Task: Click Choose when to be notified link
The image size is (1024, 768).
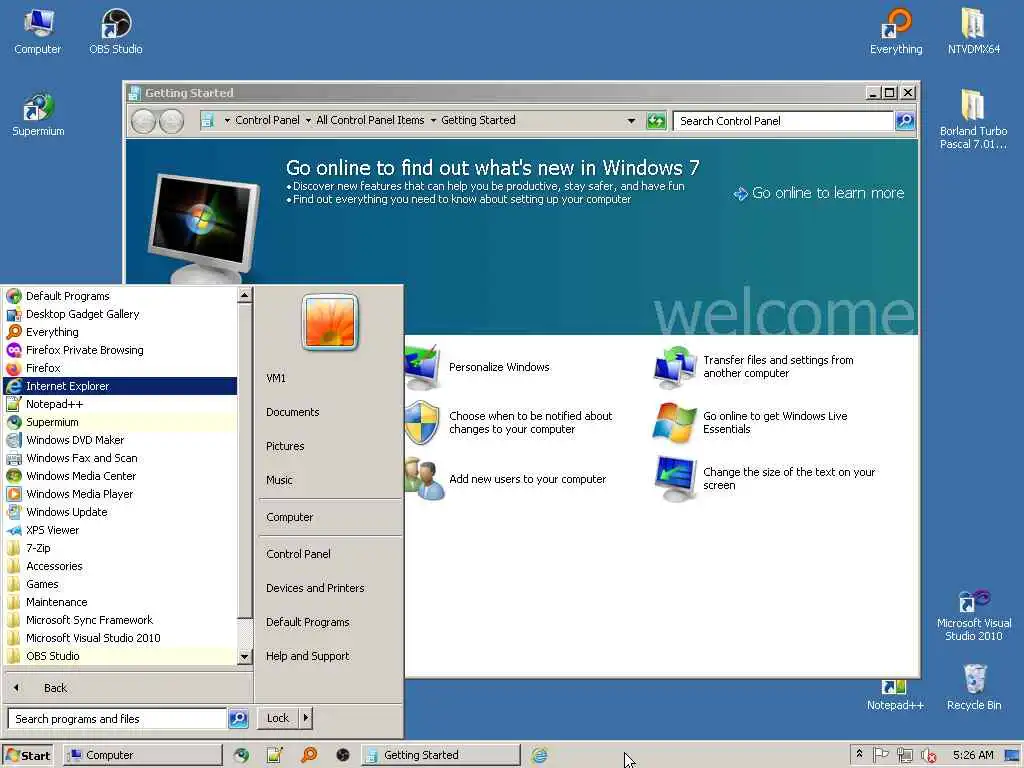Action: 530,423
